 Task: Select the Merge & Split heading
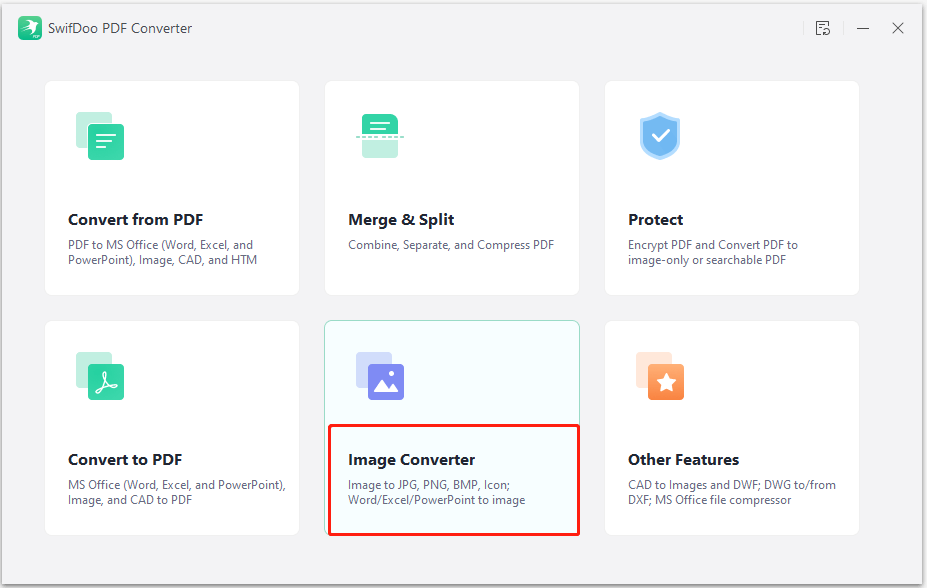coord(401,220)
